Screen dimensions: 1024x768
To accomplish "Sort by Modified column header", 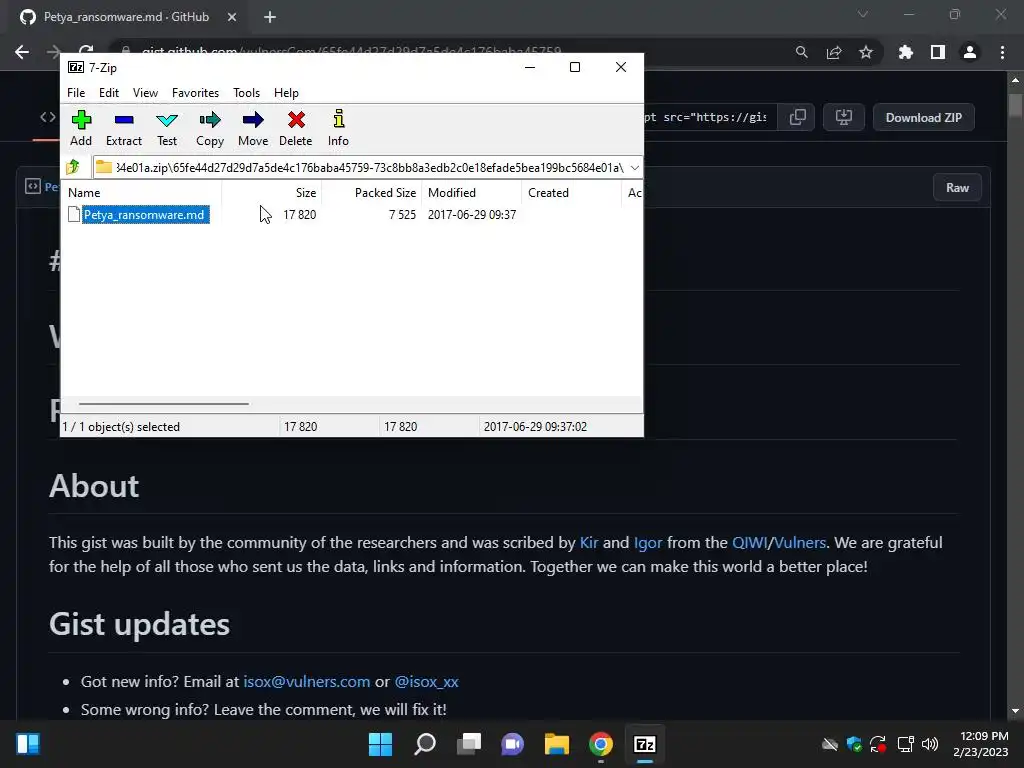I will pos(472,193).
